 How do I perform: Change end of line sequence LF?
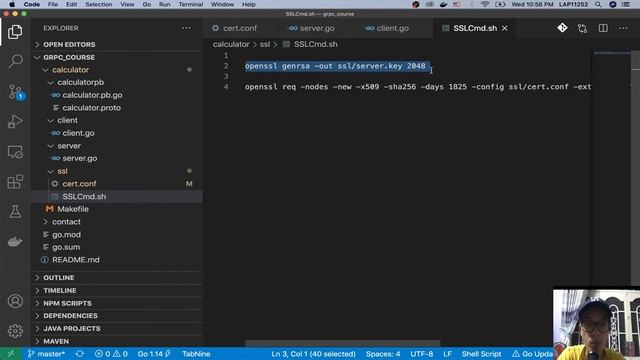[x=447, y=354]
